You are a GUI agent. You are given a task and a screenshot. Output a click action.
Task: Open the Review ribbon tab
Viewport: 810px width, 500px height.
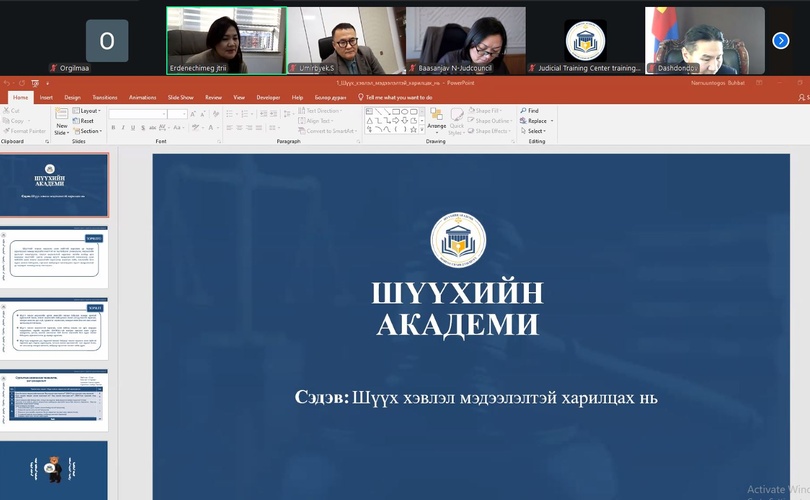(213, 97)
